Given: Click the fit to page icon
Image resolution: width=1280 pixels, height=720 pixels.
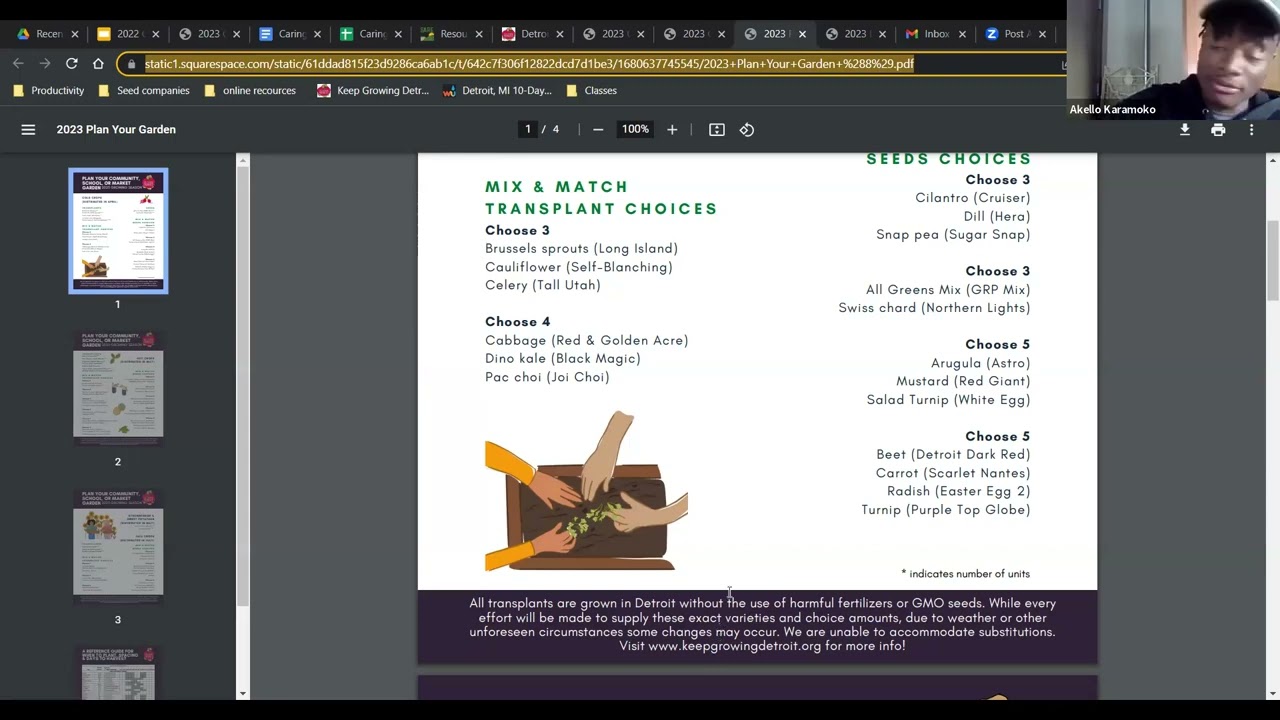Looking at the screenshot, I should click(x=717, y=129).
